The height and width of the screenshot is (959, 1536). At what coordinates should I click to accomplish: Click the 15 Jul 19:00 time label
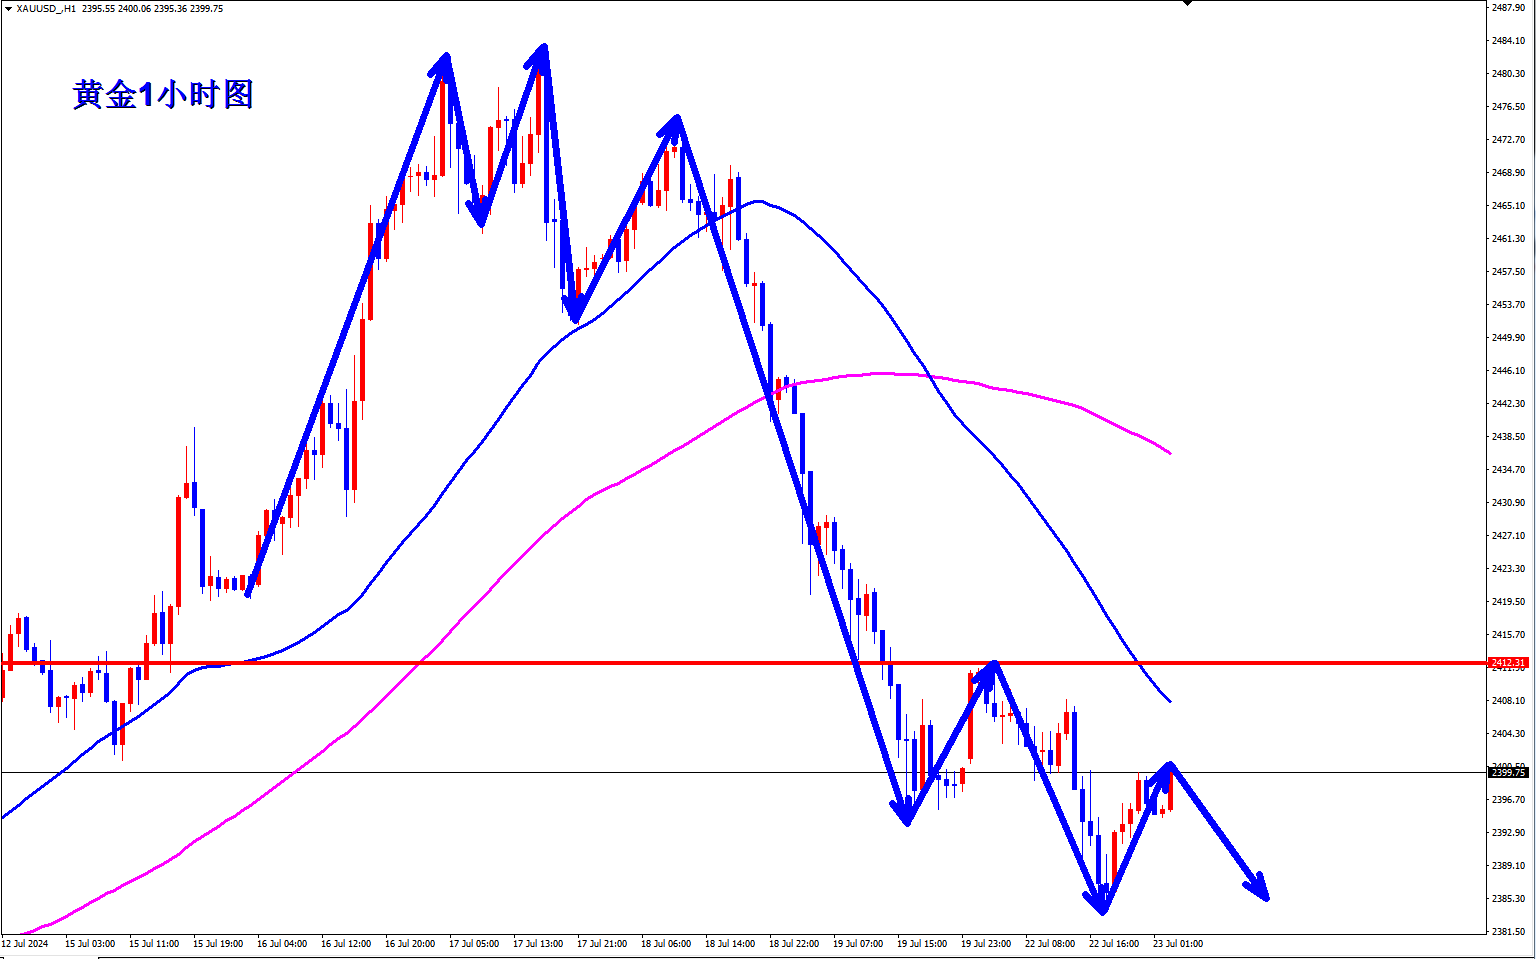[218, 944]
